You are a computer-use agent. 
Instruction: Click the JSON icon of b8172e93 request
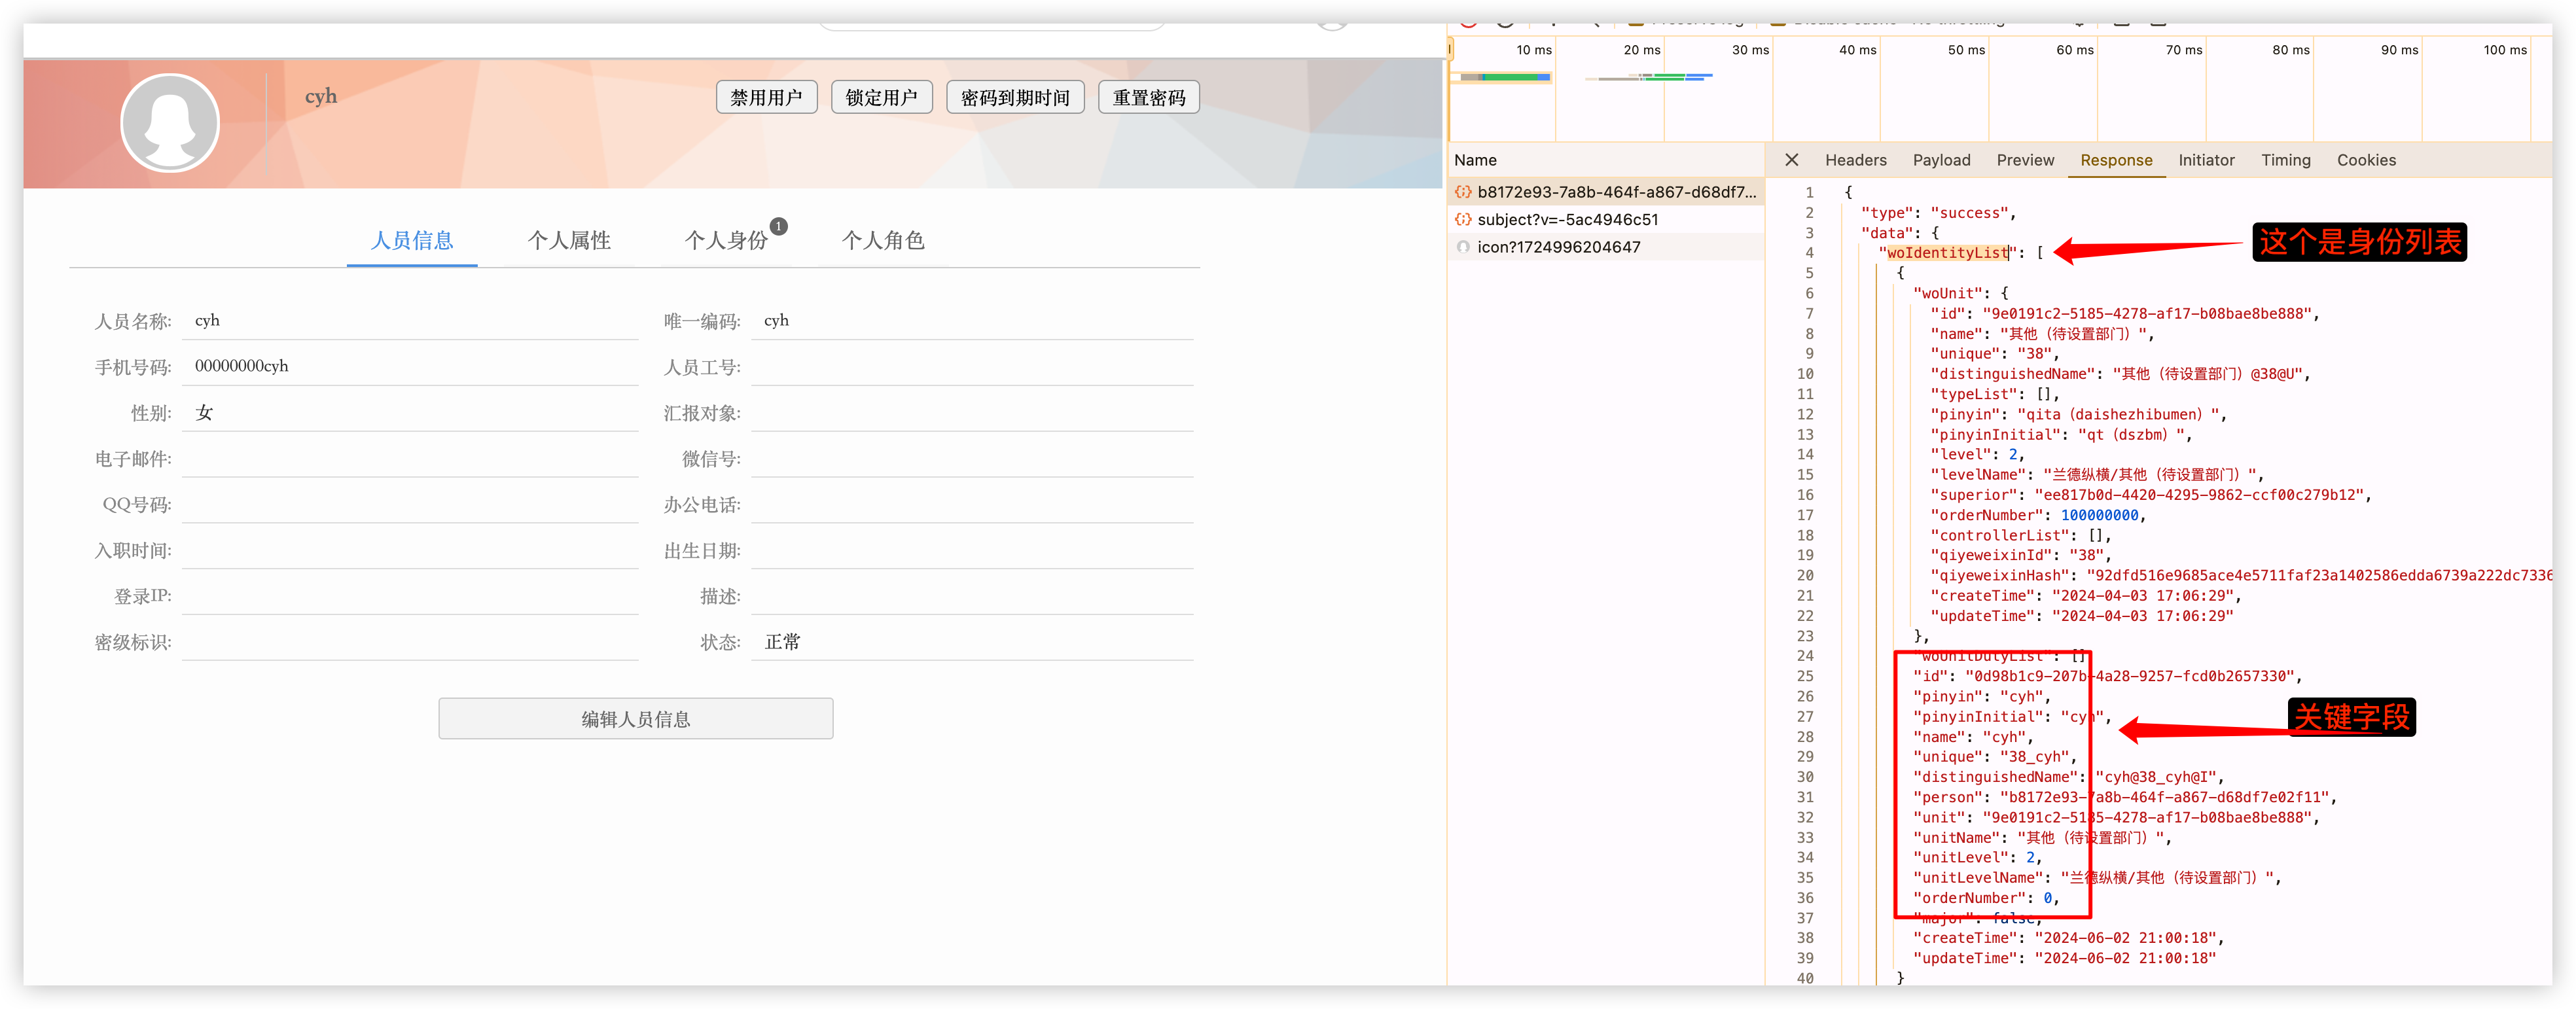coord(1463,192)
